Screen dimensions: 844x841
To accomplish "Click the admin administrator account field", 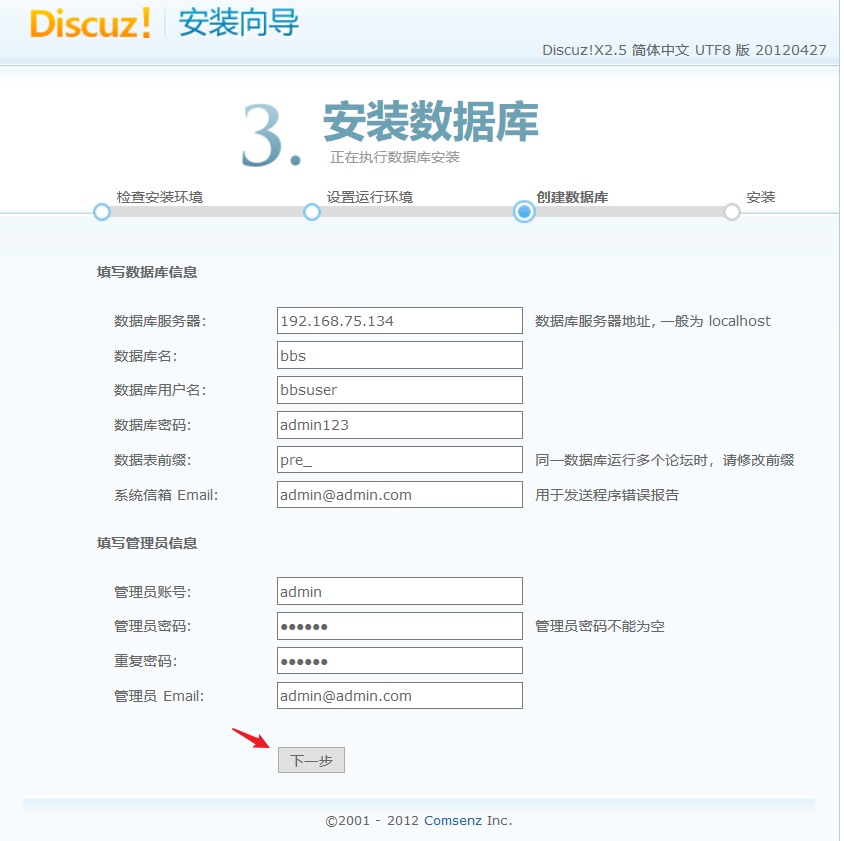I will coord(399,591).
